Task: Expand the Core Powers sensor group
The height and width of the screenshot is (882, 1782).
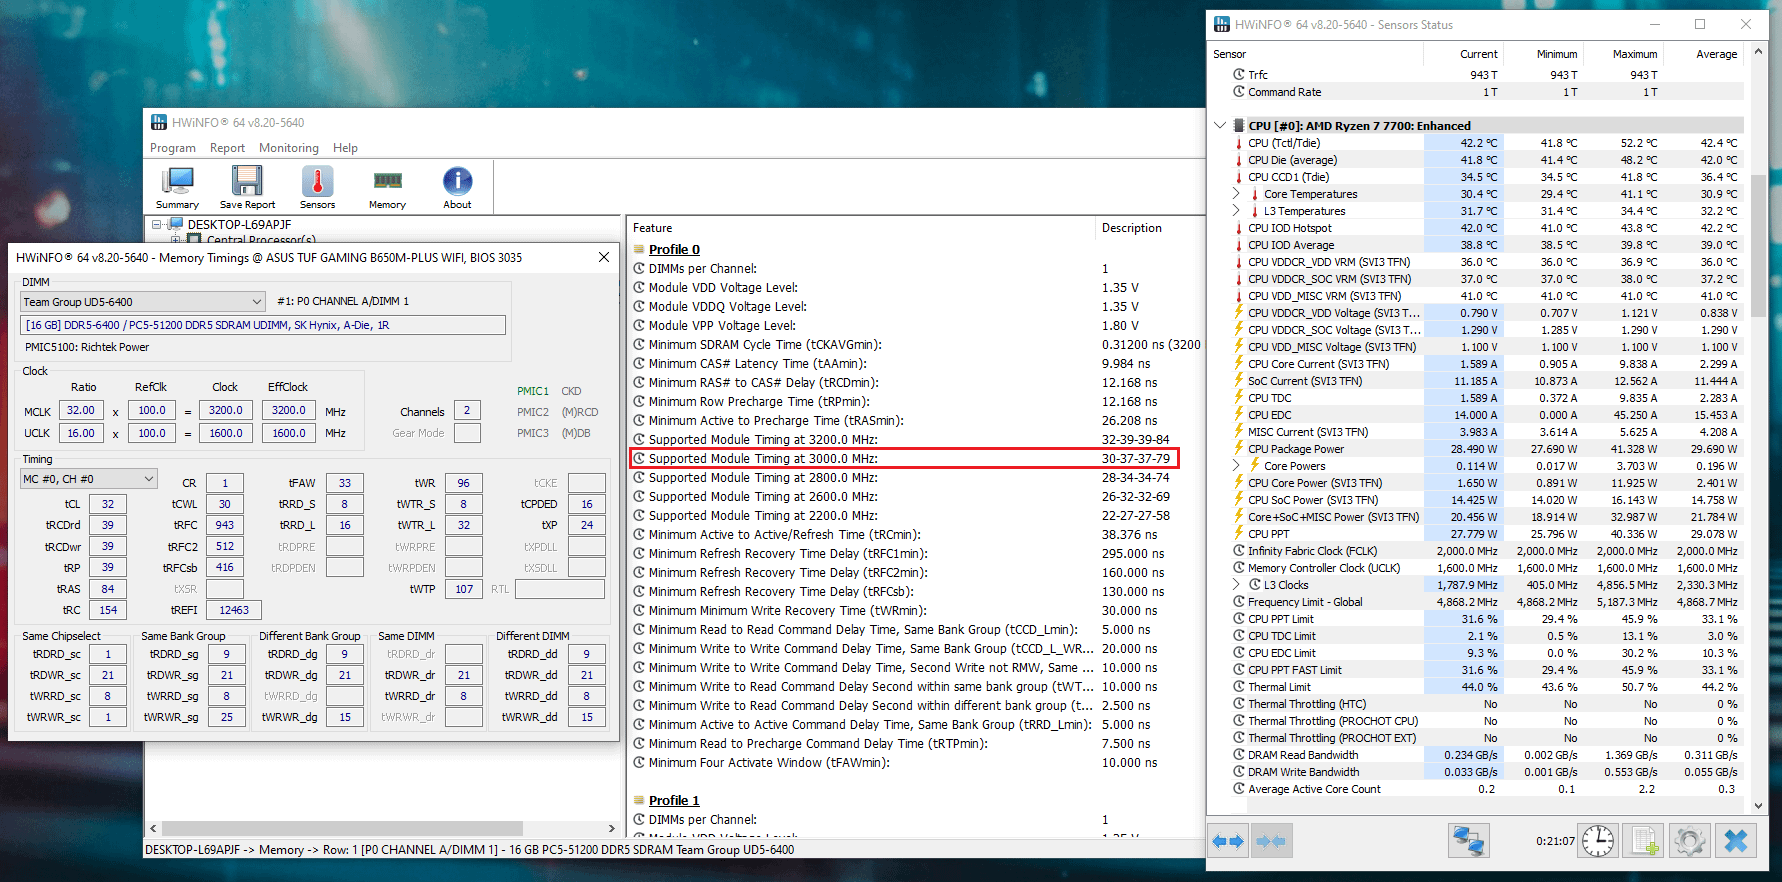Action: point(1236,466)
